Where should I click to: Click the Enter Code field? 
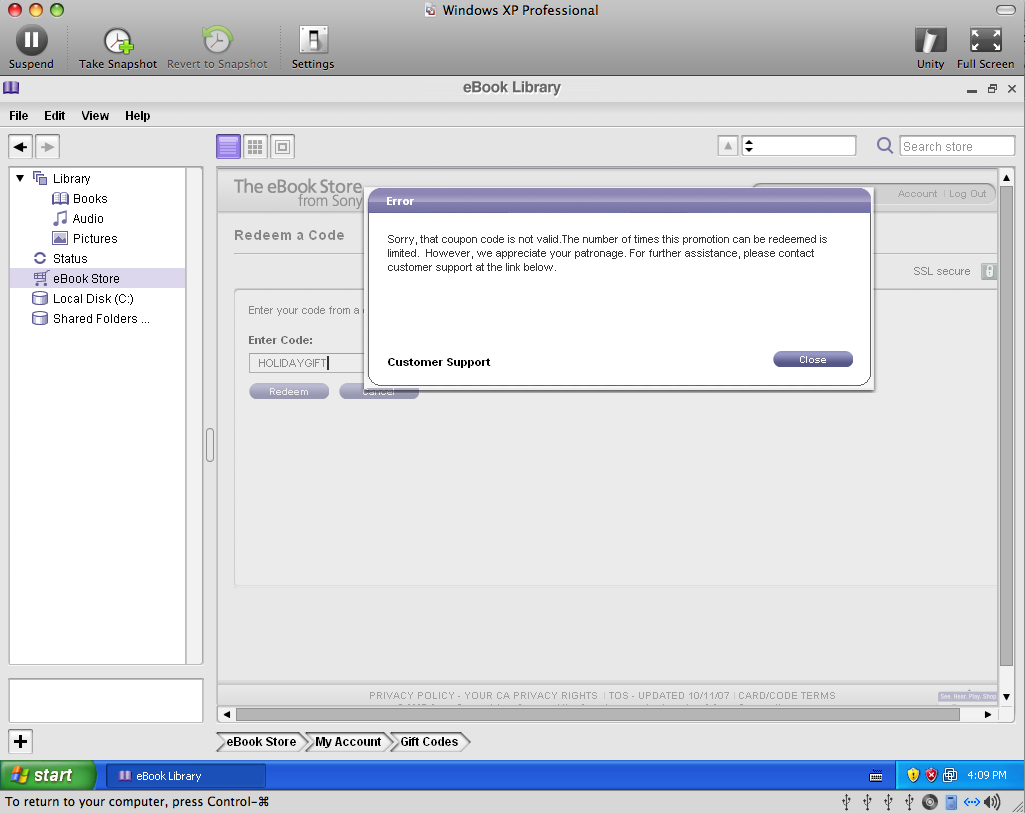pyautogui.click(x=306, y=363)
